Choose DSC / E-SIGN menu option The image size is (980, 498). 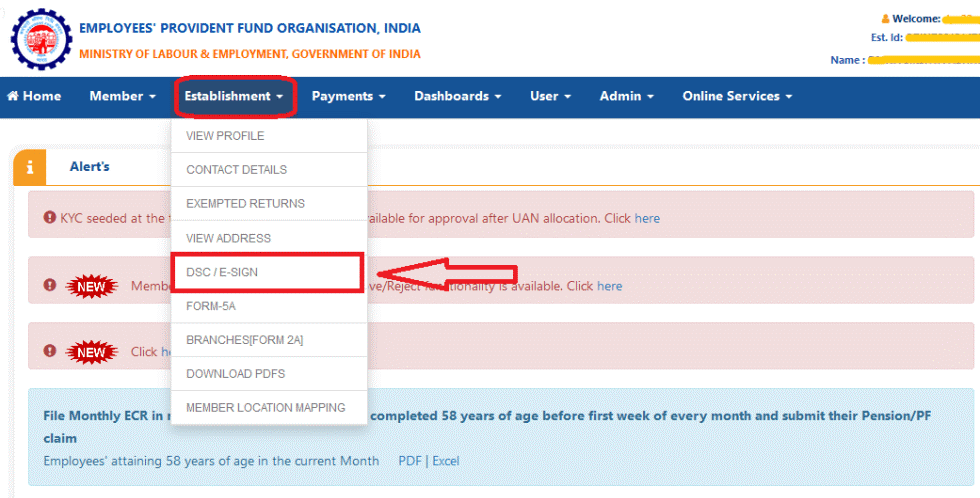[x=268, y=272]
